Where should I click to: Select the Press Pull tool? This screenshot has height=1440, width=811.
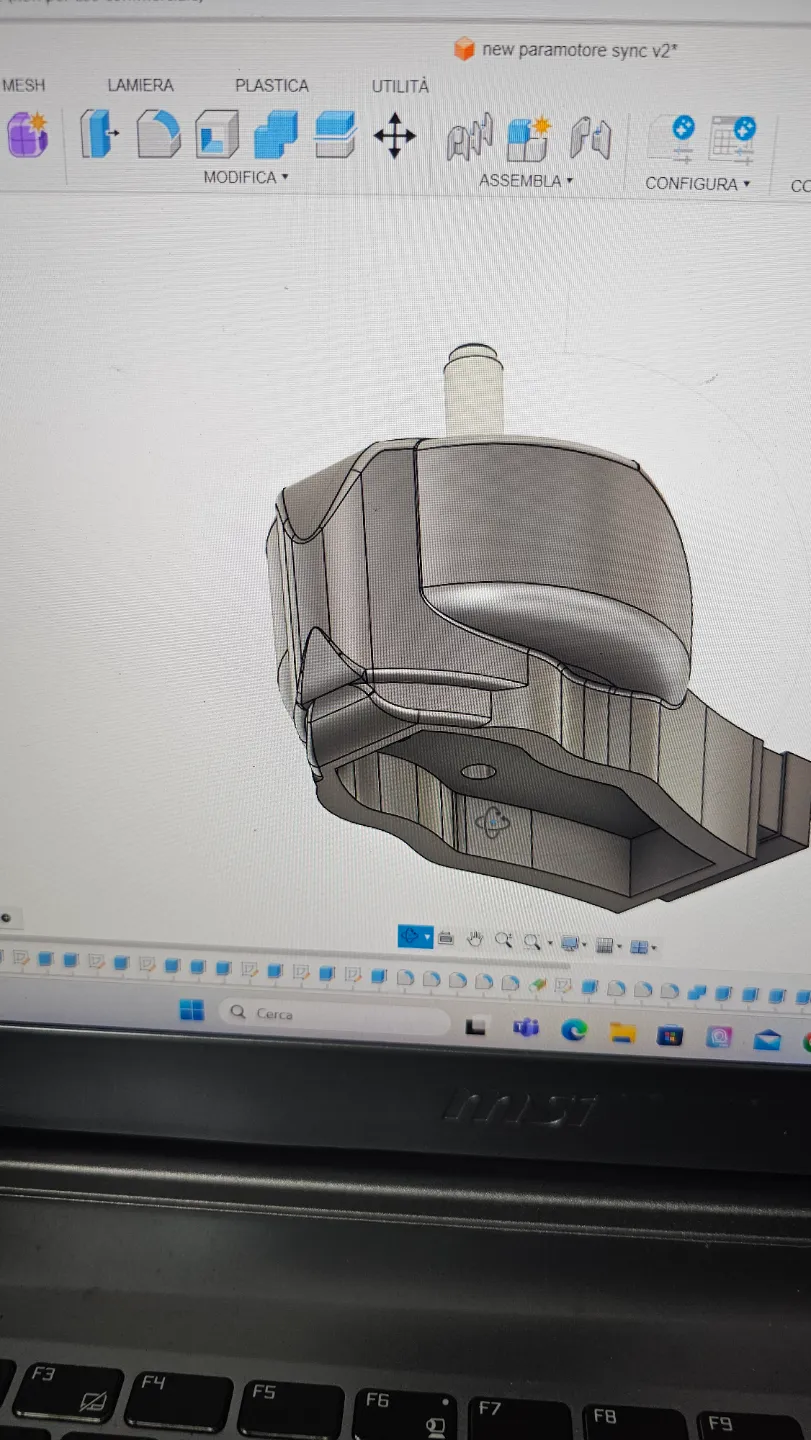click(x=99, y=134)
